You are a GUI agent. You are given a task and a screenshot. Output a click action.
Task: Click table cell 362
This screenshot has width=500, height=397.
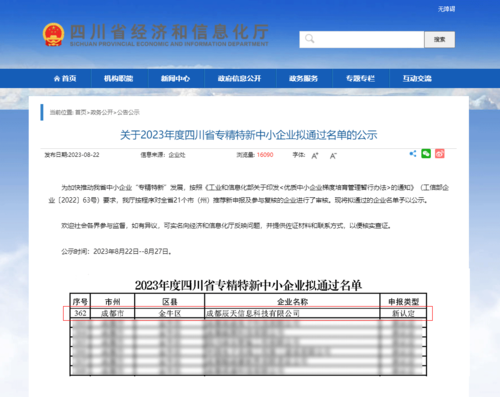click(80, 313)
